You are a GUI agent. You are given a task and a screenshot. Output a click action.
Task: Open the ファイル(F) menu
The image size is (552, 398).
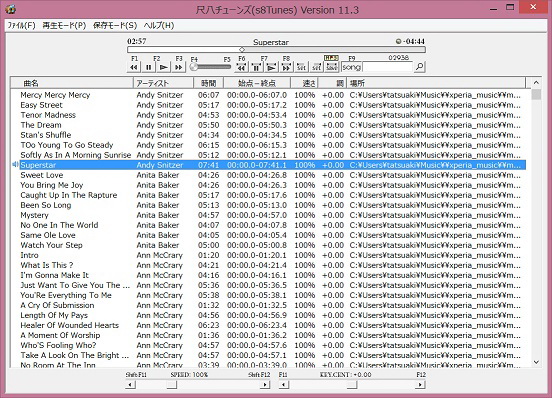(x=21, y=25)
